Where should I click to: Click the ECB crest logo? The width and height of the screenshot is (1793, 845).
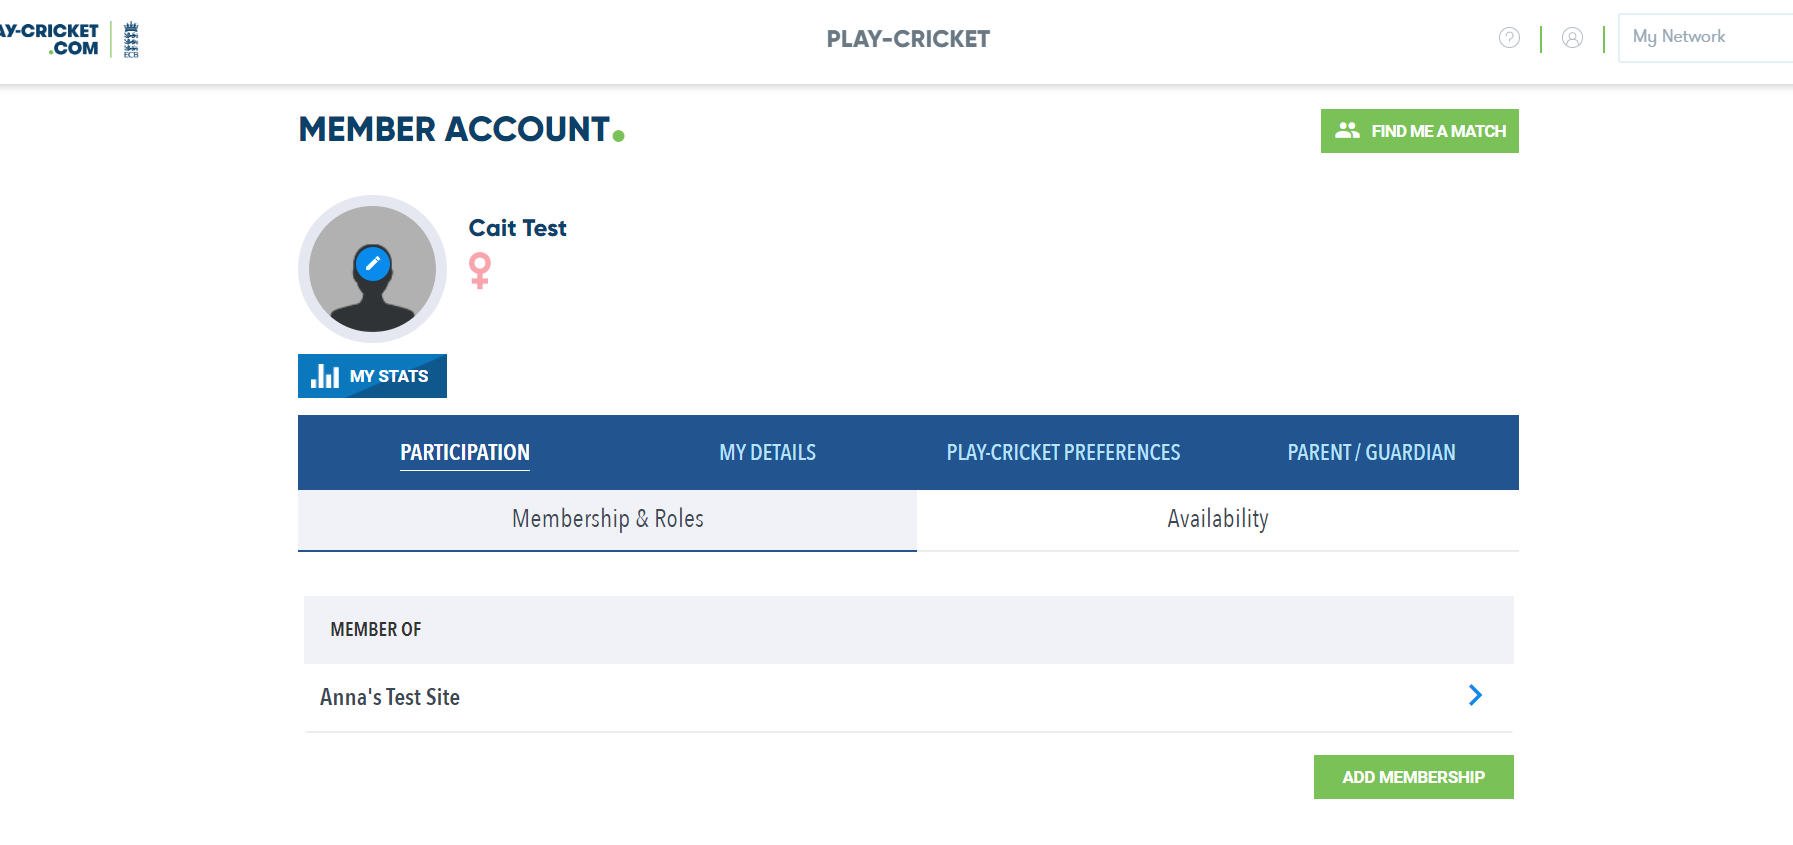pos(131,40)
